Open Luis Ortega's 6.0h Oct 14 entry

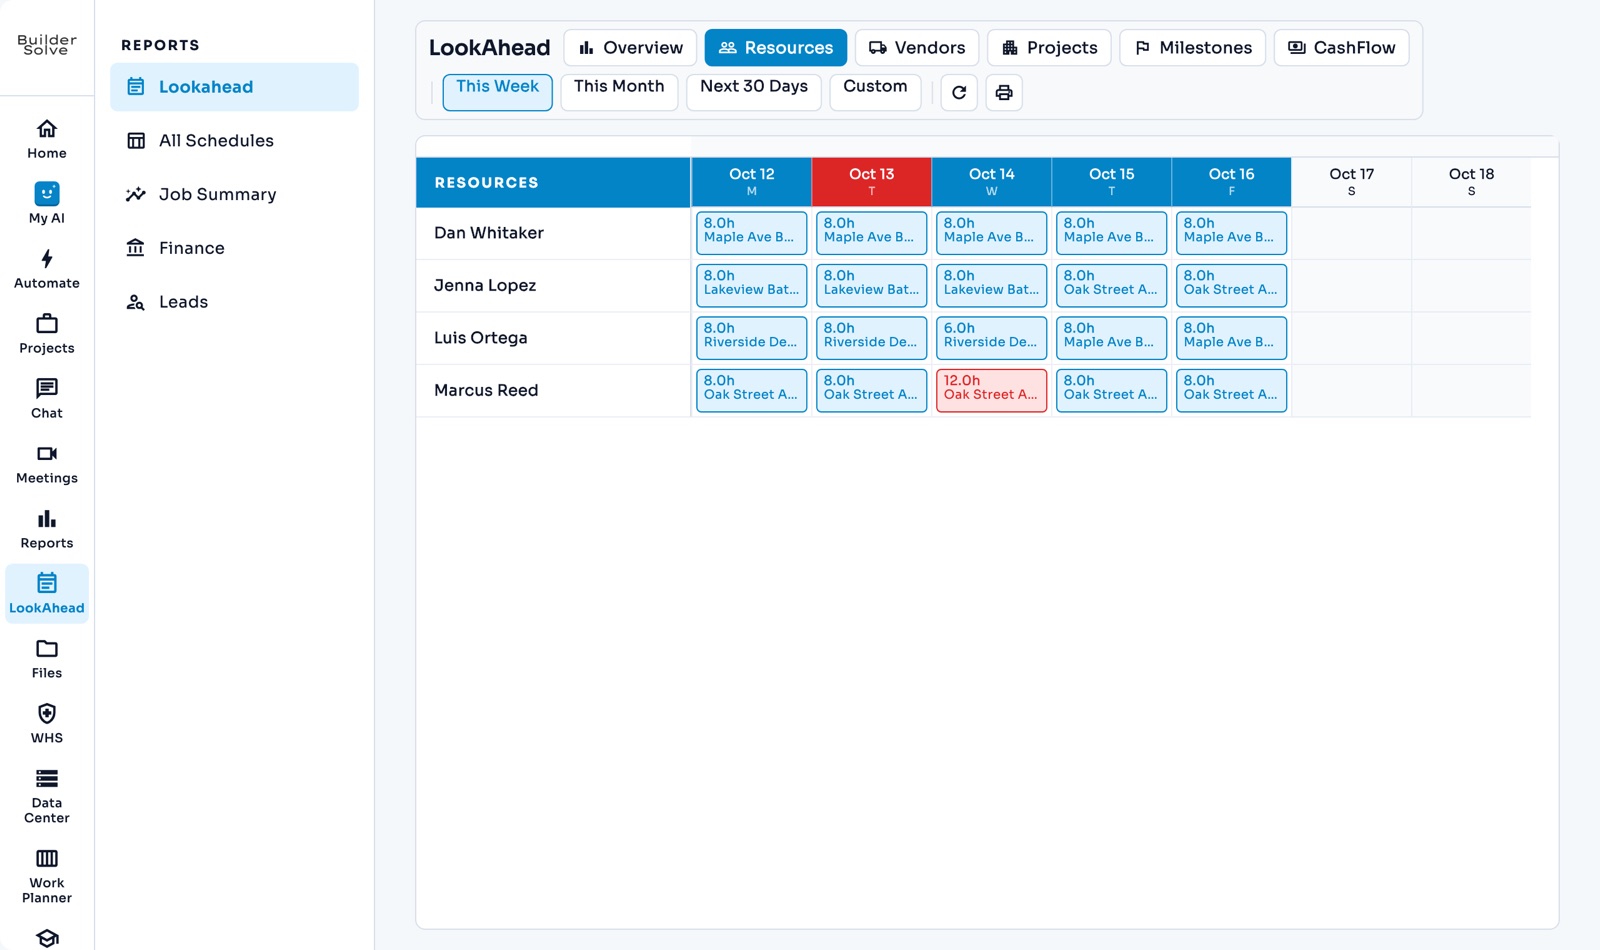[992, 338]
